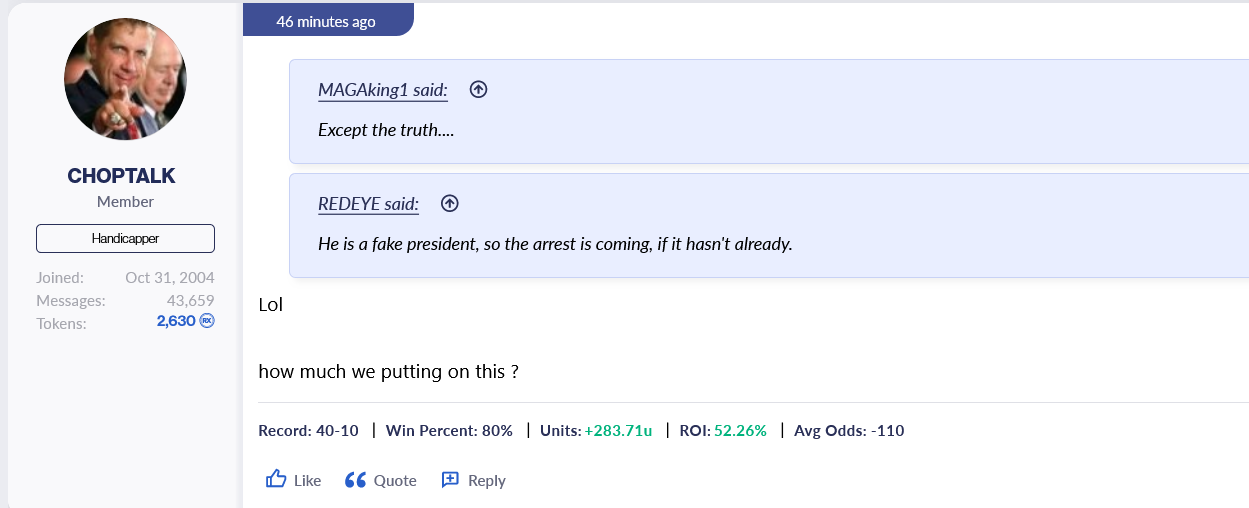Open CHOPTALK's avatar picture
Viewport: 1249px width, 508px height.
[125, 79]
